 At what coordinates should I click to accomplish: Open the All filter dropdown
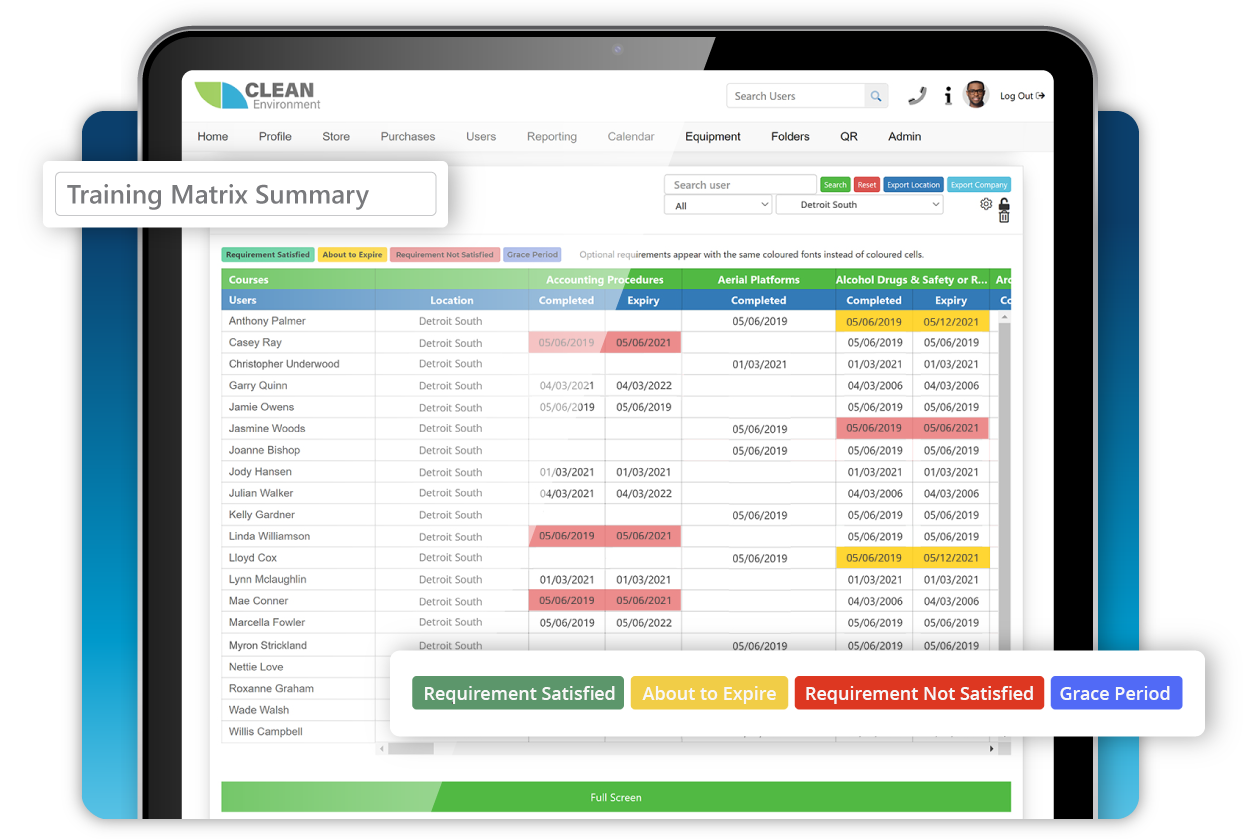pos(717,203)
